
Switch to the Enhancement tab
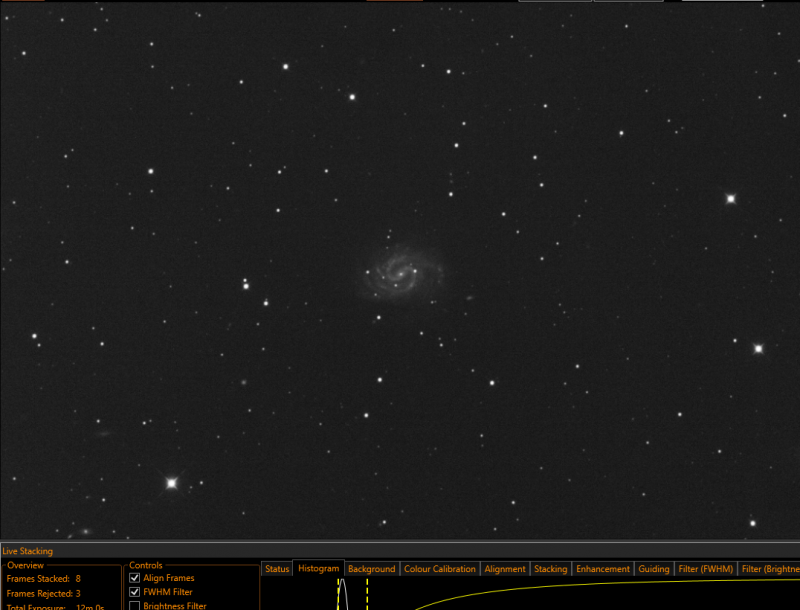click(603, 569)
